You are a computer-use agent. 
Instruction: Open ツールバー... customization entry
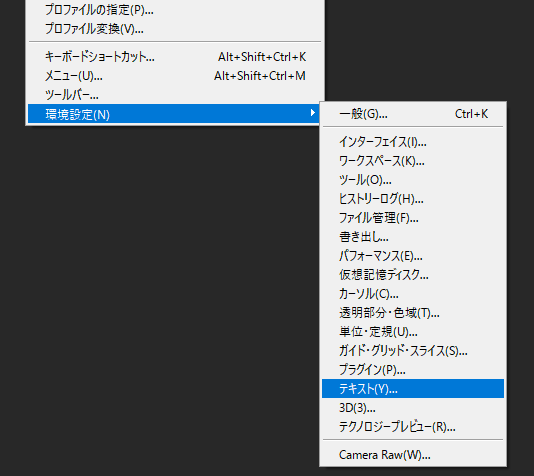[x=175, y=95]
